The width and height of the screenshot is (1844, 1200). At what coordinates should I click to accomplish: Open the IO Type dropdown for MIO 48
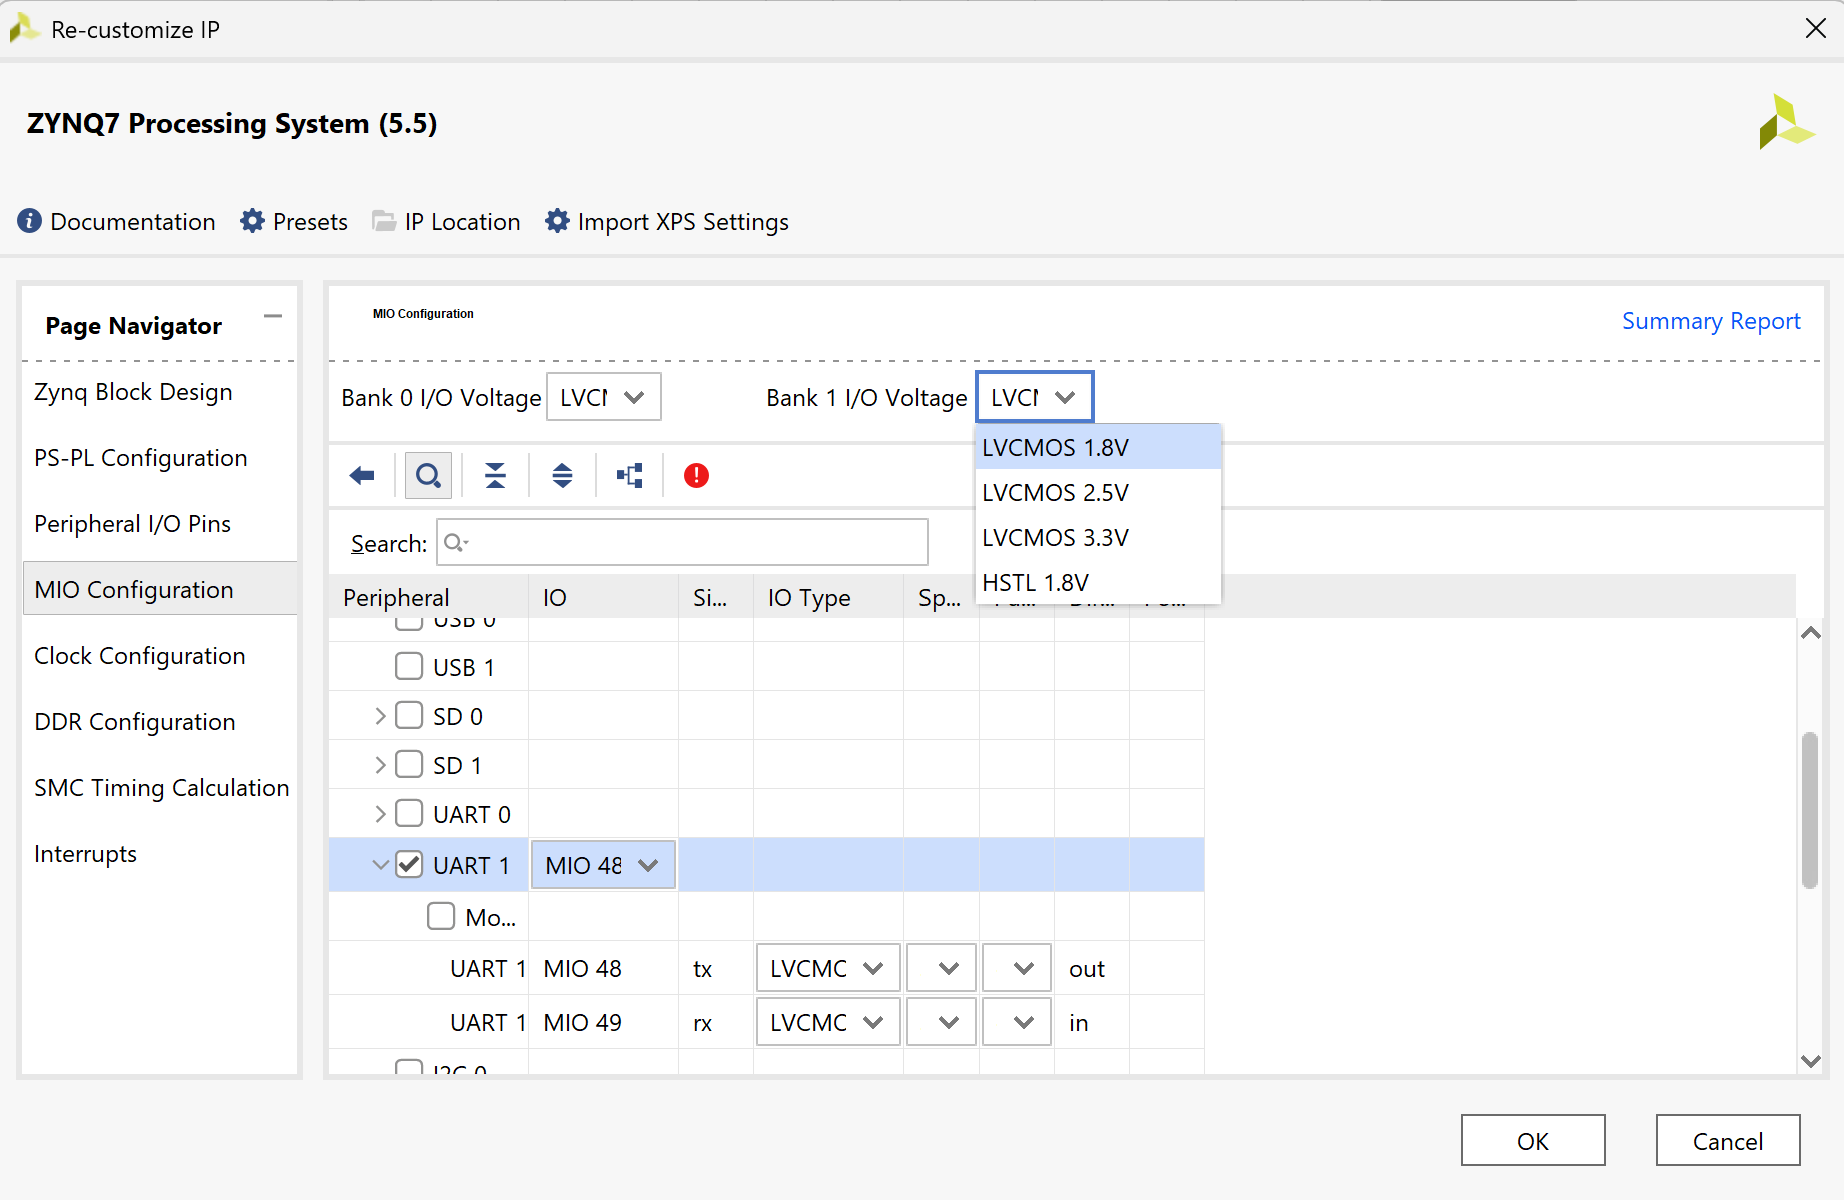[828, 969]
